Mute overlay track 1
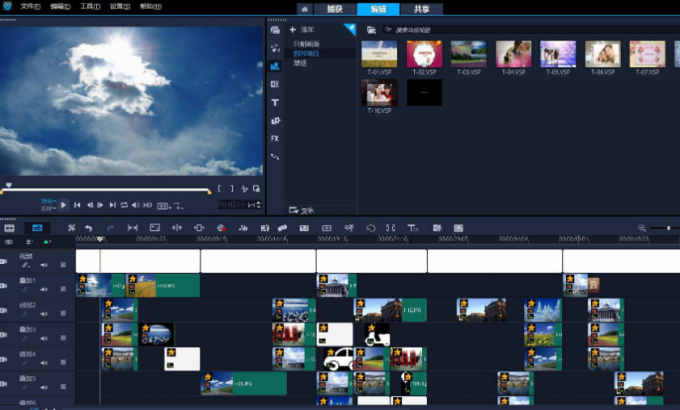The image size is (680, 410). (44, 289)
